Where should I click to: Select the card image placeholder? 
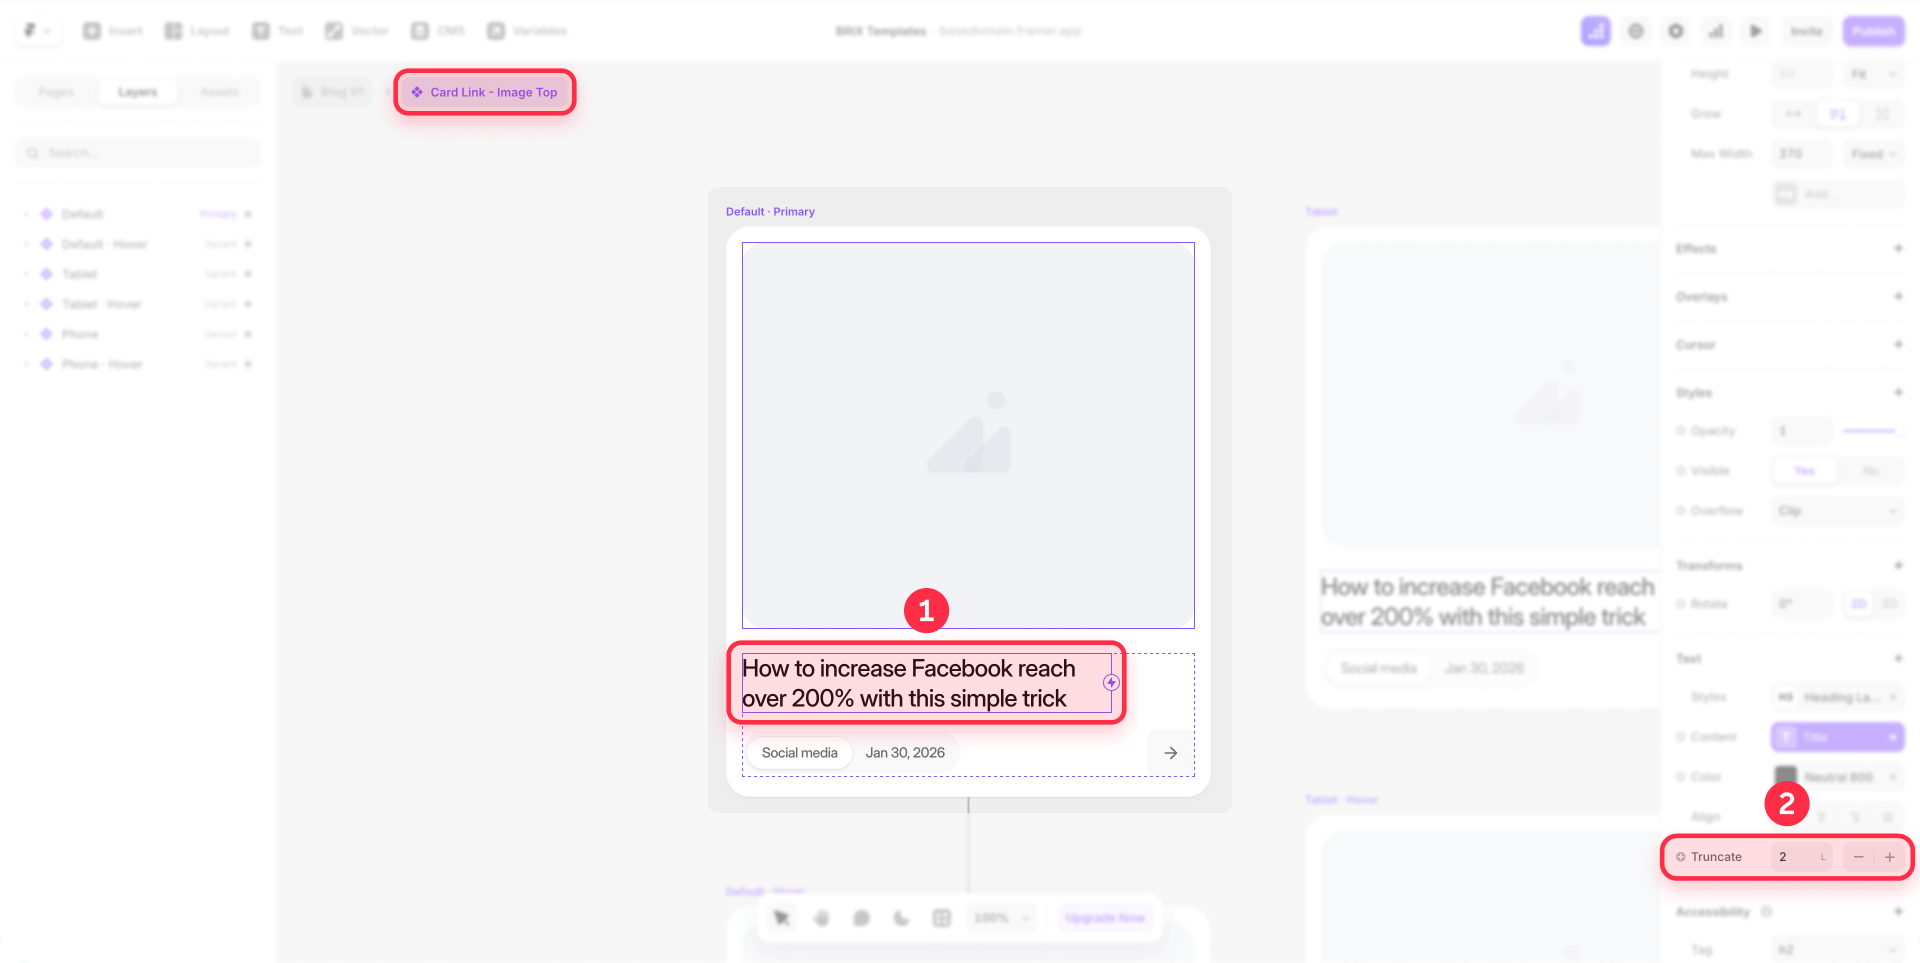pos(968,435)
